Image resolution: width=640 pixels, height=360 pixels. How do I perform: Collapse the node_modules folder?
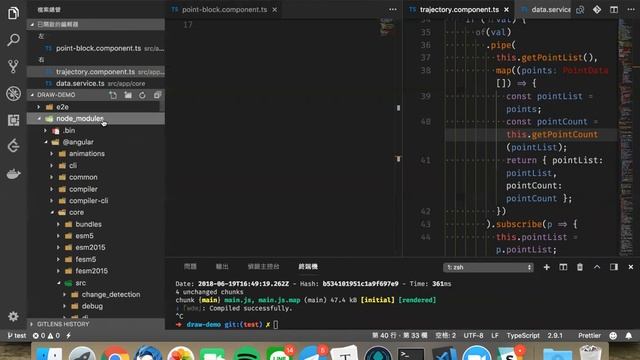(39, 119)
